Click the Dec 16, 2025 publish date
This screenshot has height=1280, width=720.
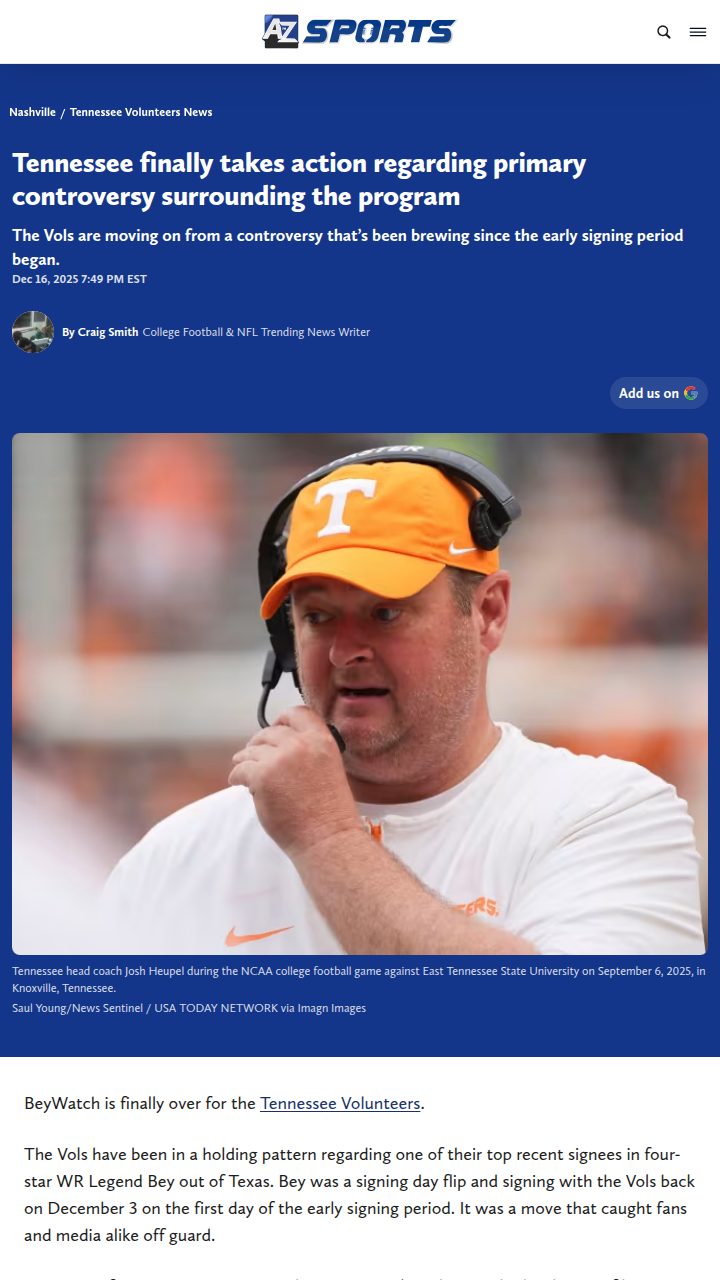(79, 279)
